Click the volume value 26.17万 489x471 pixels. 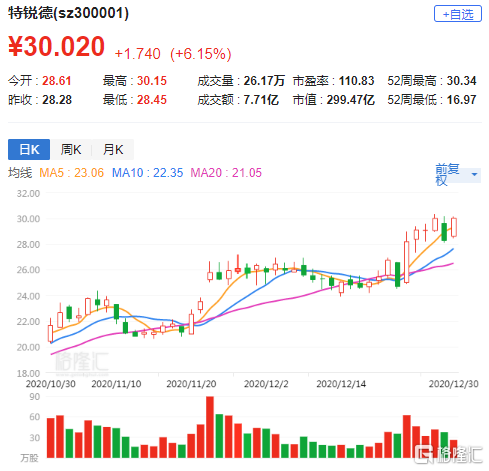pos(264,81)
